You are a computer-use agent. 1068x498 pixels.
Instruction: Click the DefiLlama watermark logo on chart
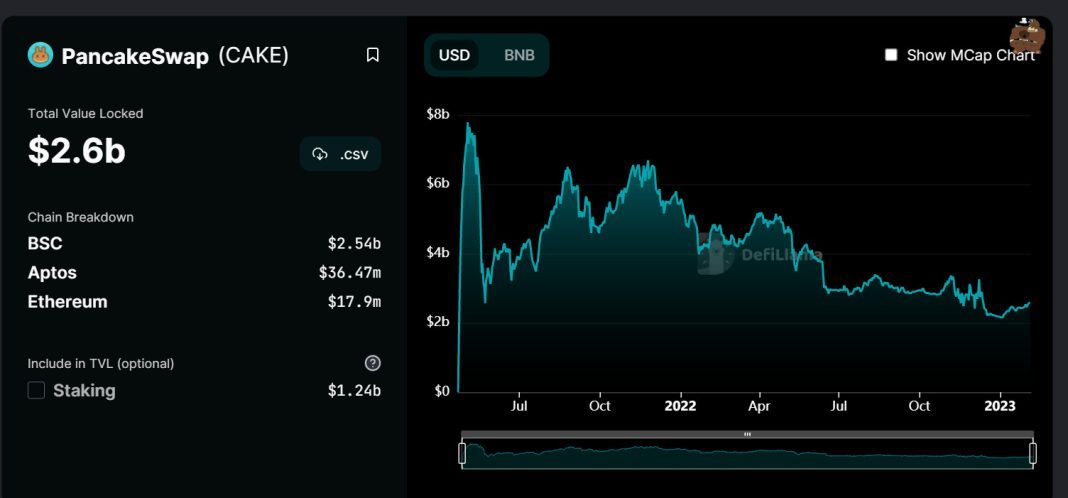tap(713, 256)
